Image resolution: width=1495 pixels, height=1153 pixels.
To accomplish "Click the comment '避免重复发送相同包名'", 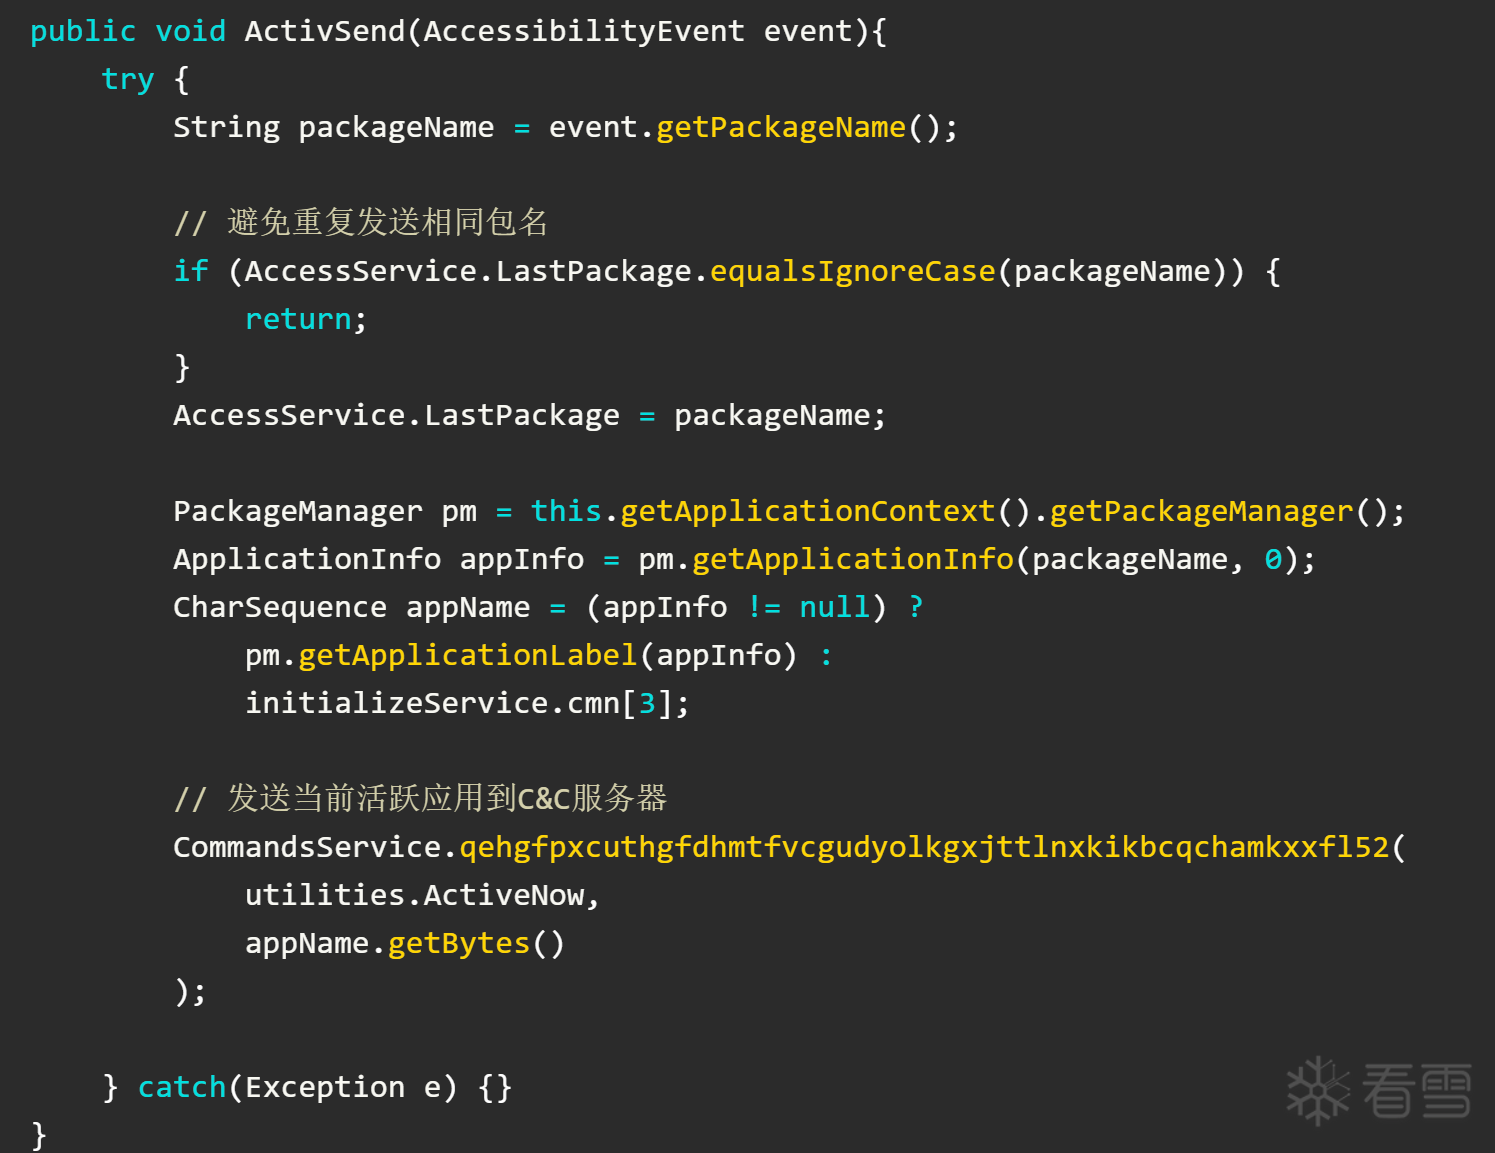I will [x=361, y=222].
